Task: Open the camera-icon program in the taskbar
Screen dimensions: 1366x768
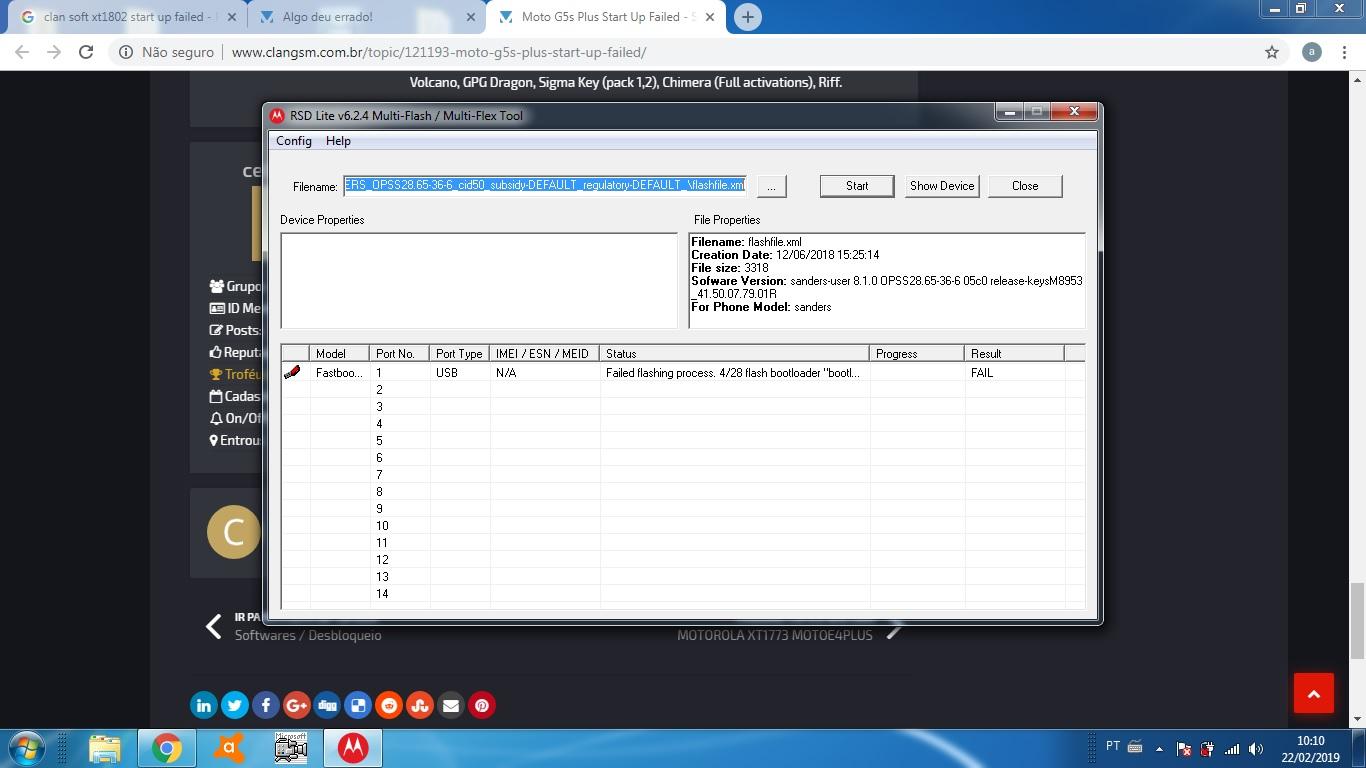Action: point(291,748)
